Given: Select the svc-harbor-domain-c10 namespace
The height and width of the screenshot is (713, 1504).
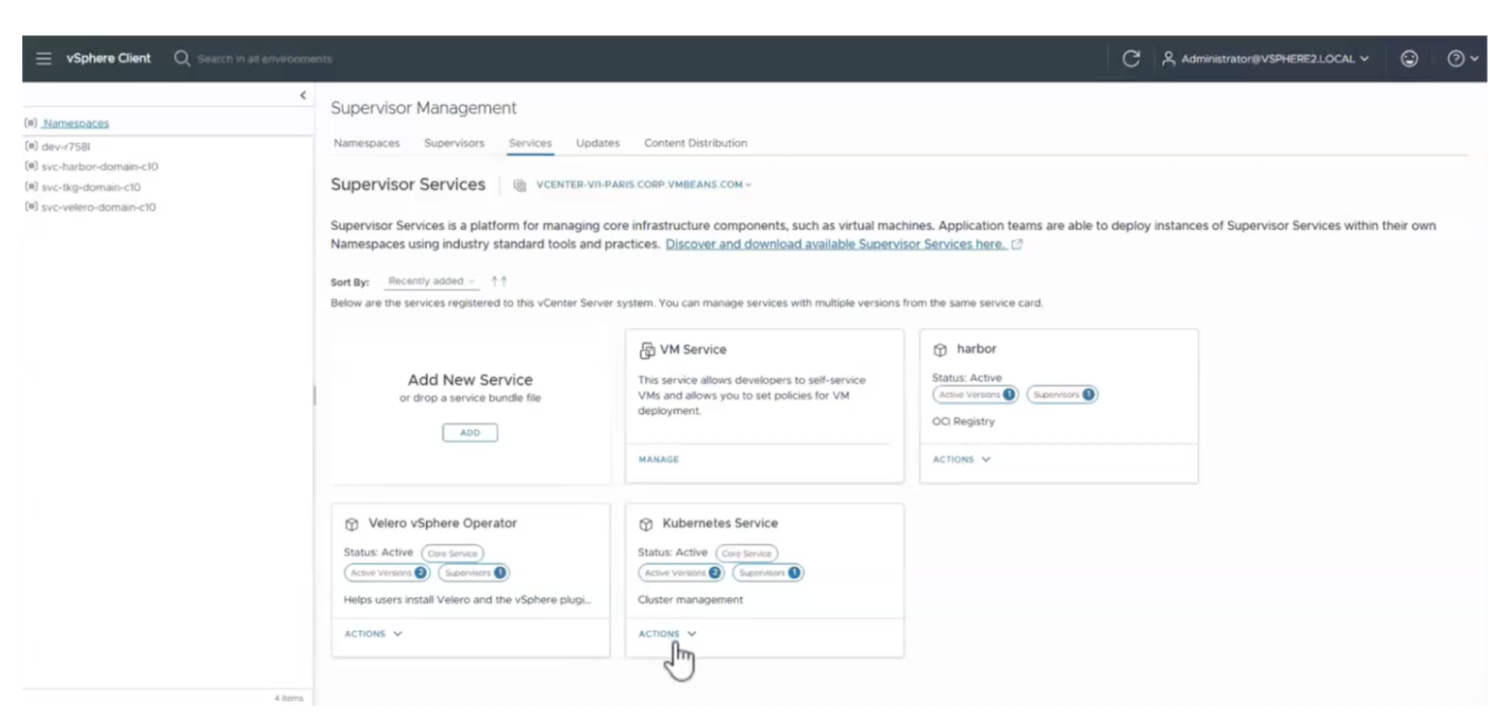Looking at the screenshot, I should (x=100, y=166).
